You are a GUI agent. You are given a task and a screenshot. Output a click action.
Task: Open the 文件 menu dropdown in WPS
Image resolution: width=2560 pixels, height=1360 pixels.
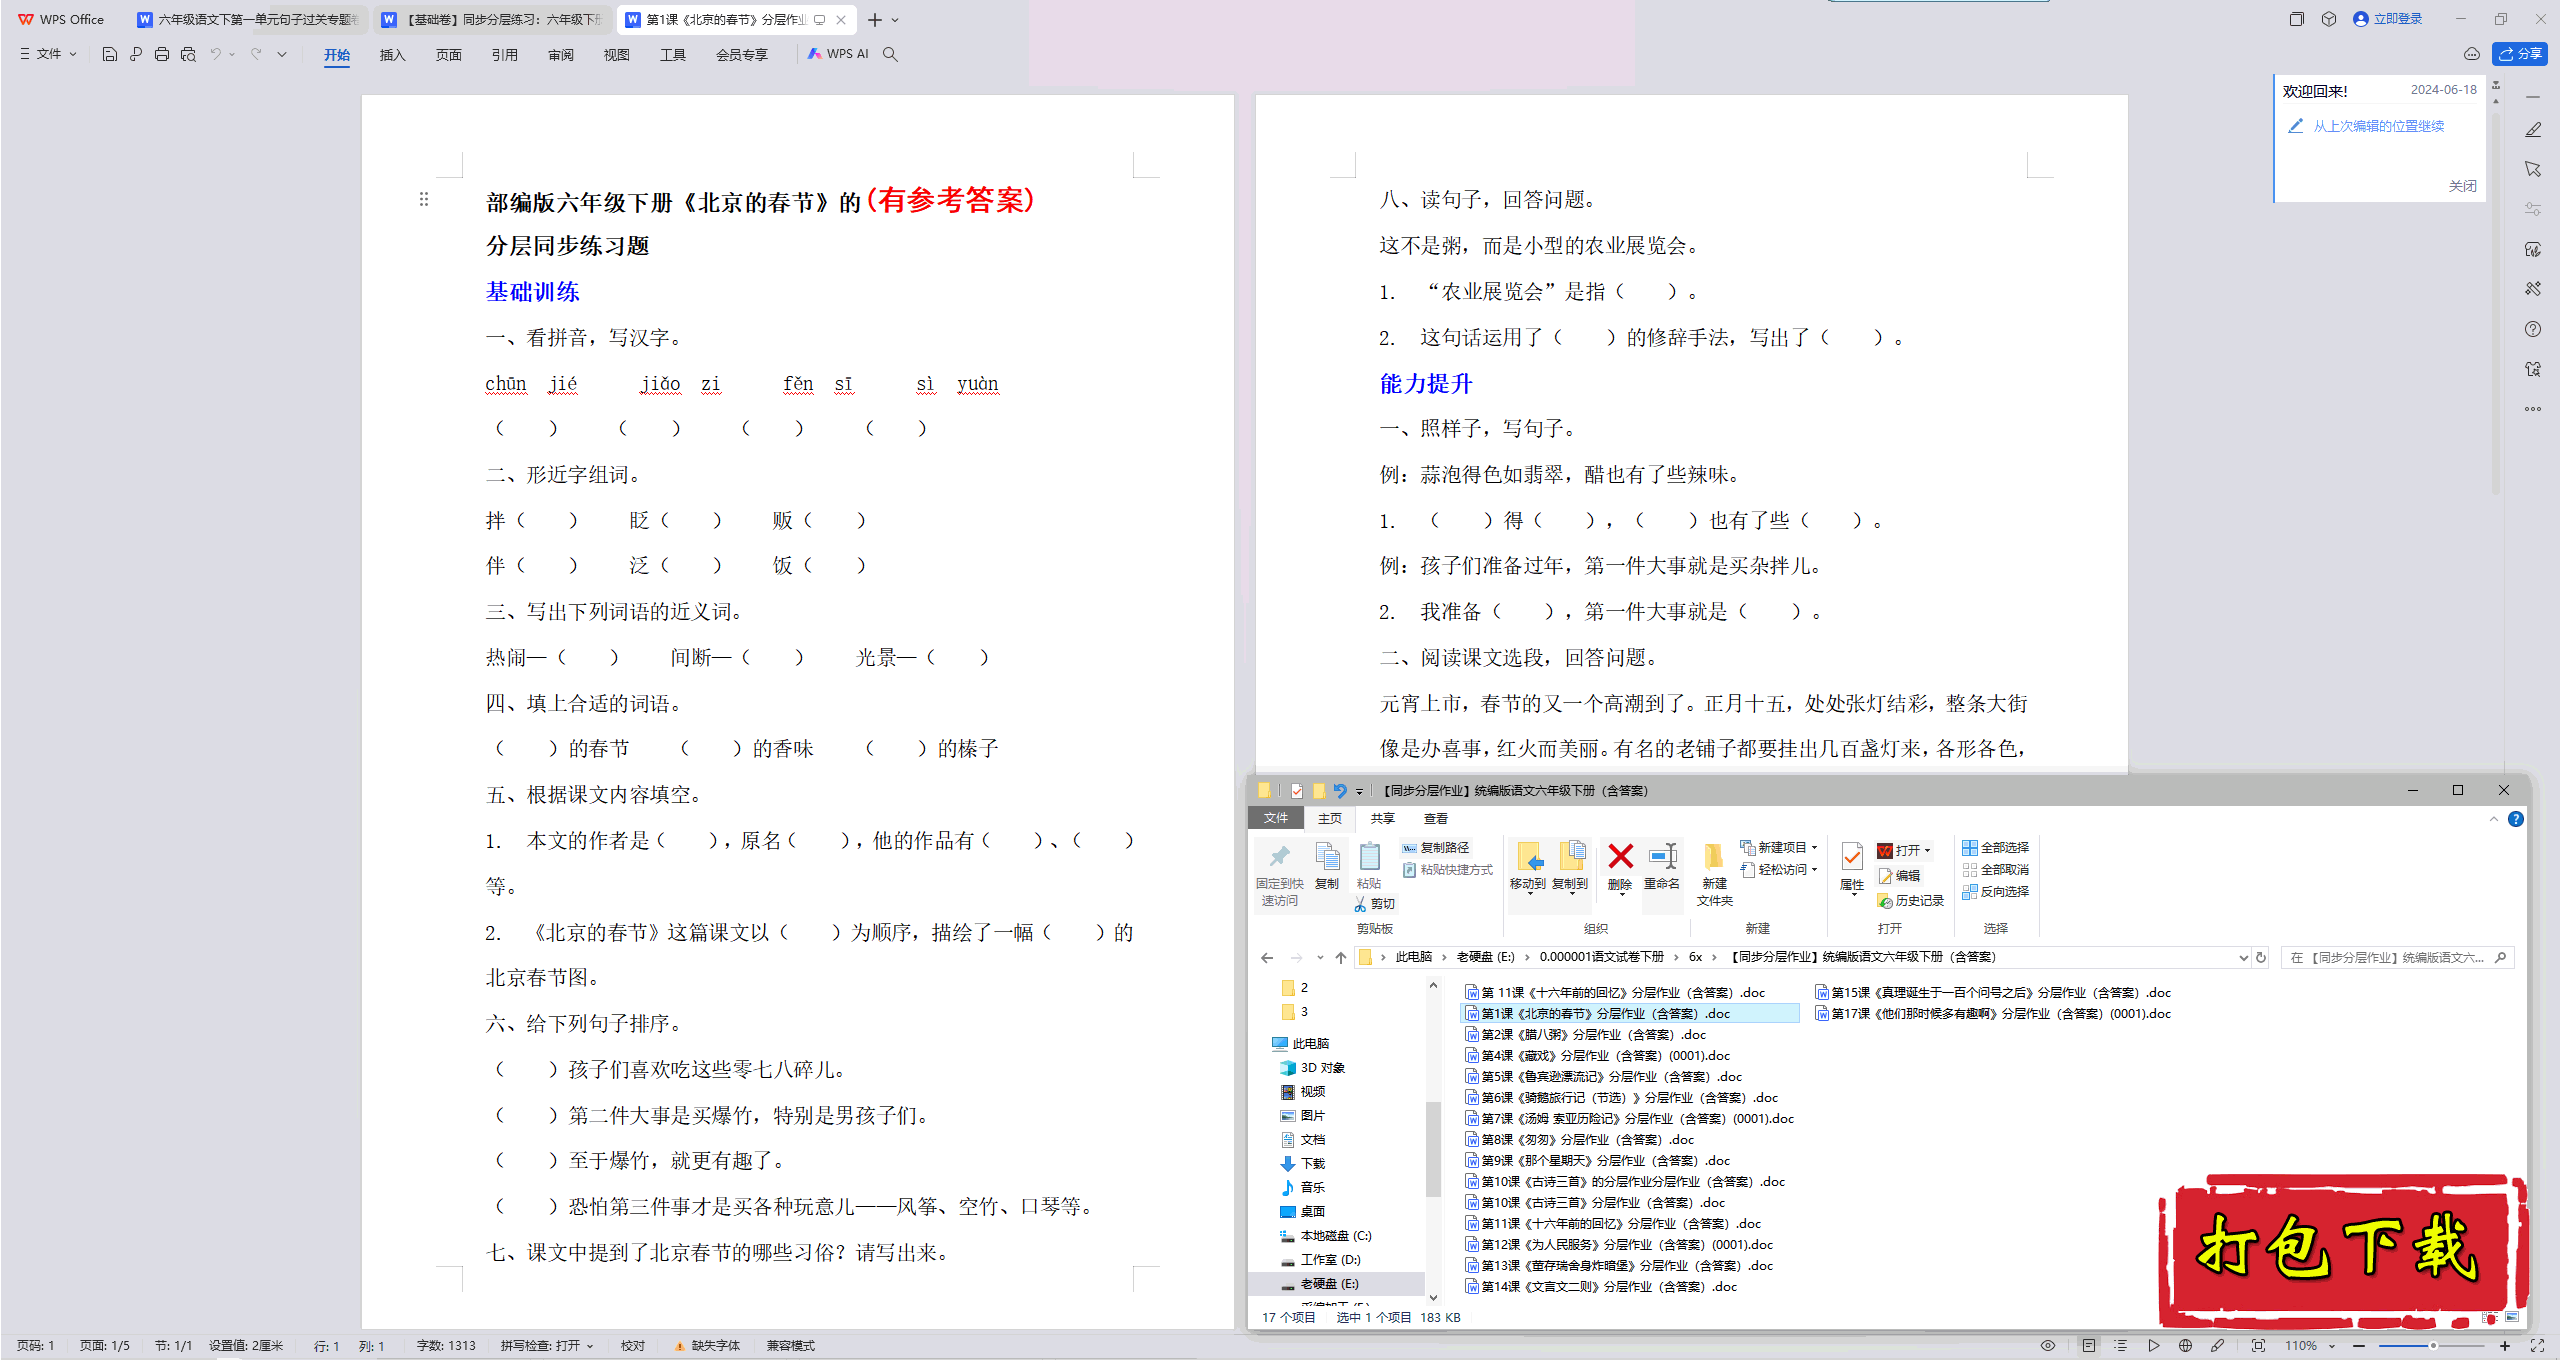(x=48, y=54)
